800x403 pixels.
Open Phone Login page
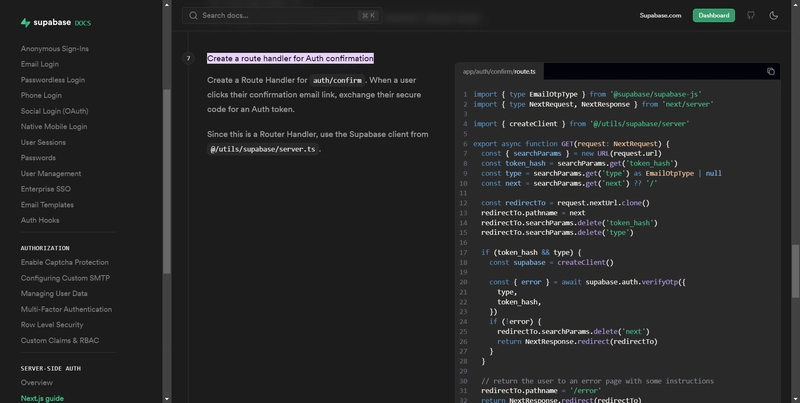(41, 95)
